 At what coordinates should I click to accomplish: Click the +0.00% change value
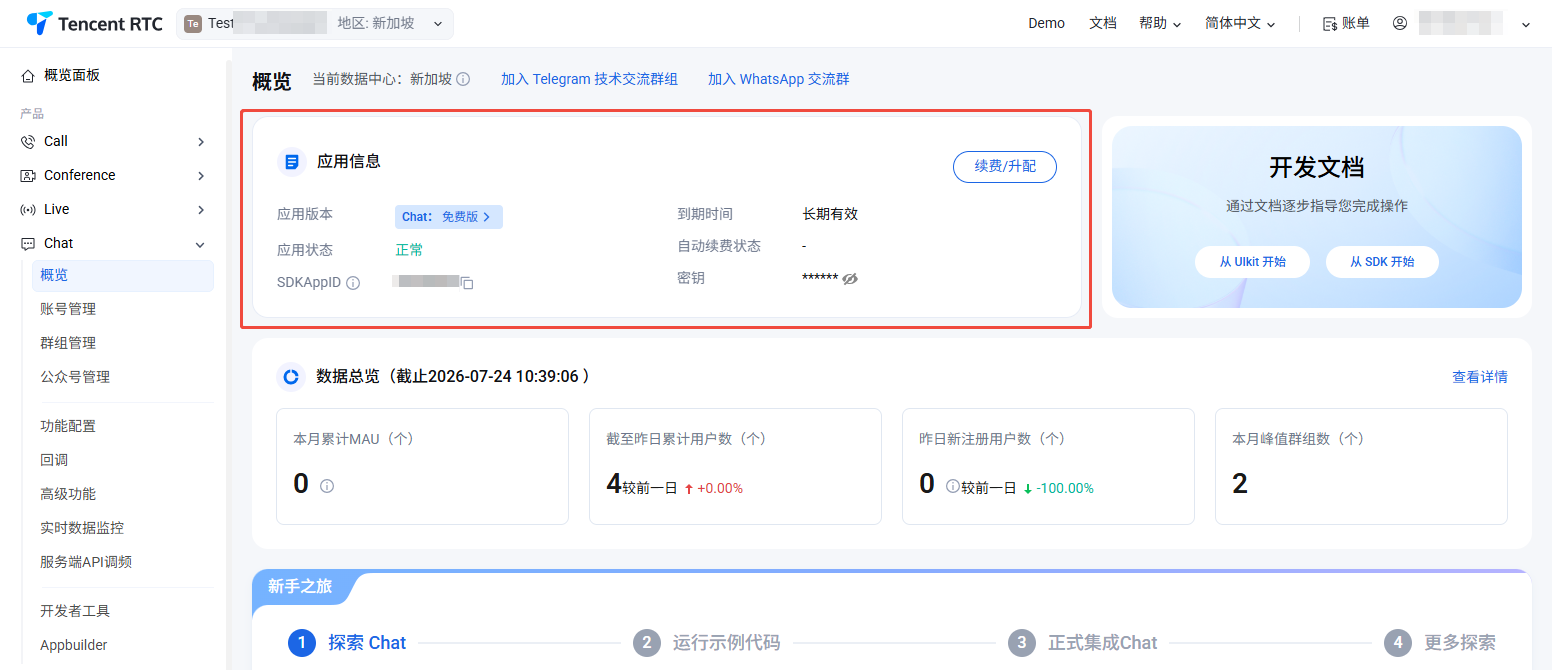click(x=720, y=489)
